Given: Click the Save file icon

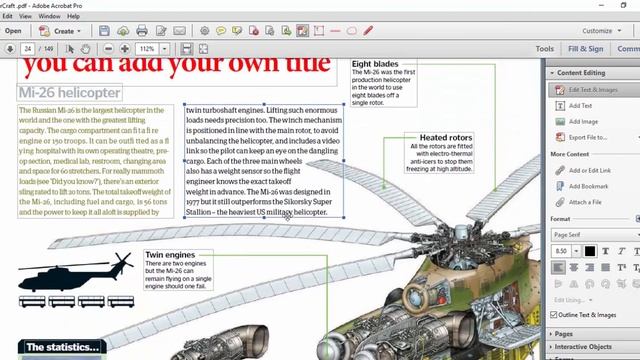Looking at the screenshot, I should (104, 31).
